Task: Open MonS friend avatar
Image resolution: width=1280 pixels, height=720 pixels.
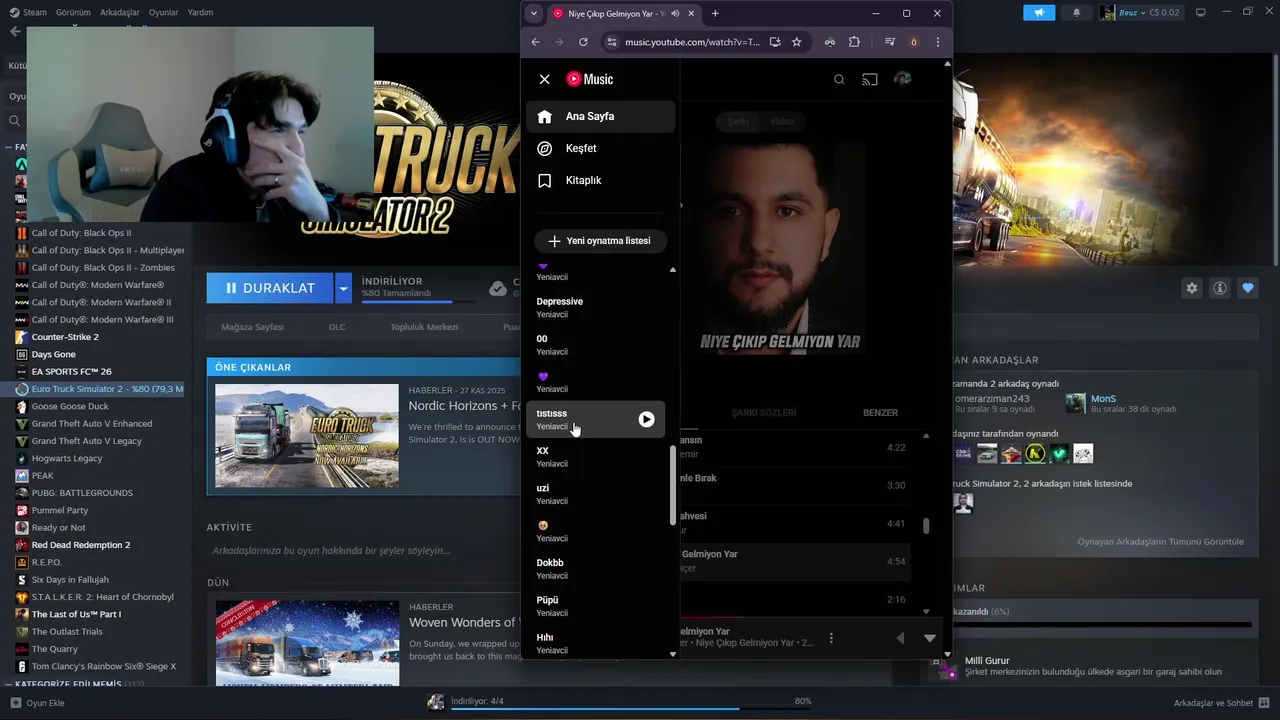Action: pyautogui.click(x=1075, y=403)
